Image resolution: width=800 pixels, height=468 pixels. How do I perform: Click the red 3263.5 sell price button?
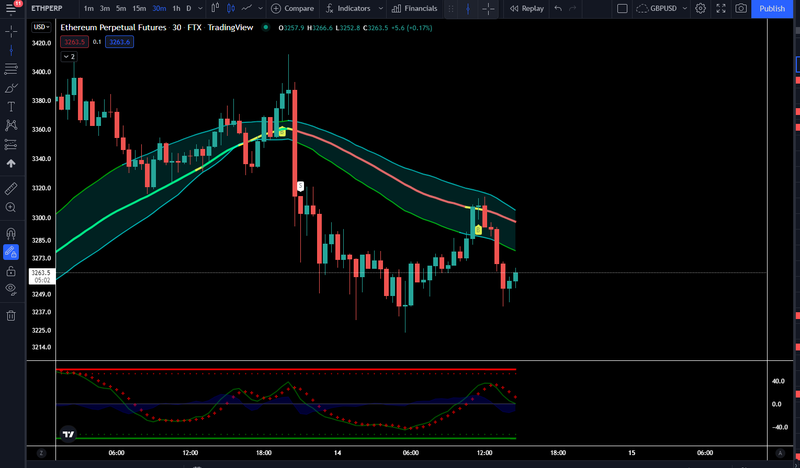[74, 42]
